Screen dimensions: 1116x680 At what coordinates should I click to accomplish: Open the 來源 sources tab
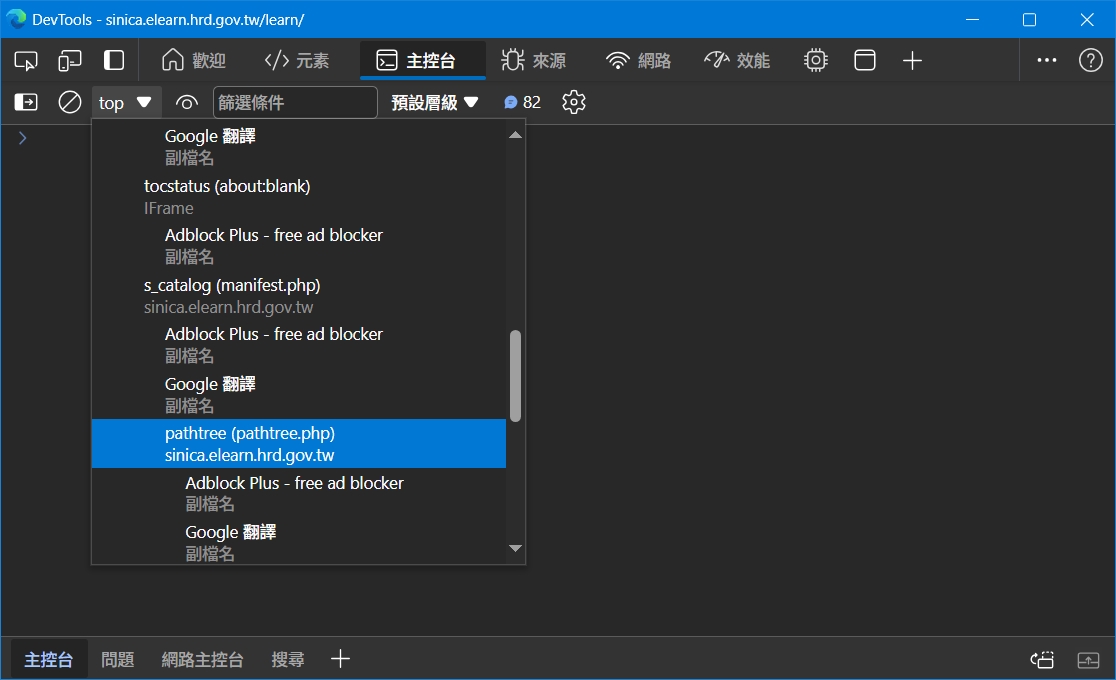[533, 61]
